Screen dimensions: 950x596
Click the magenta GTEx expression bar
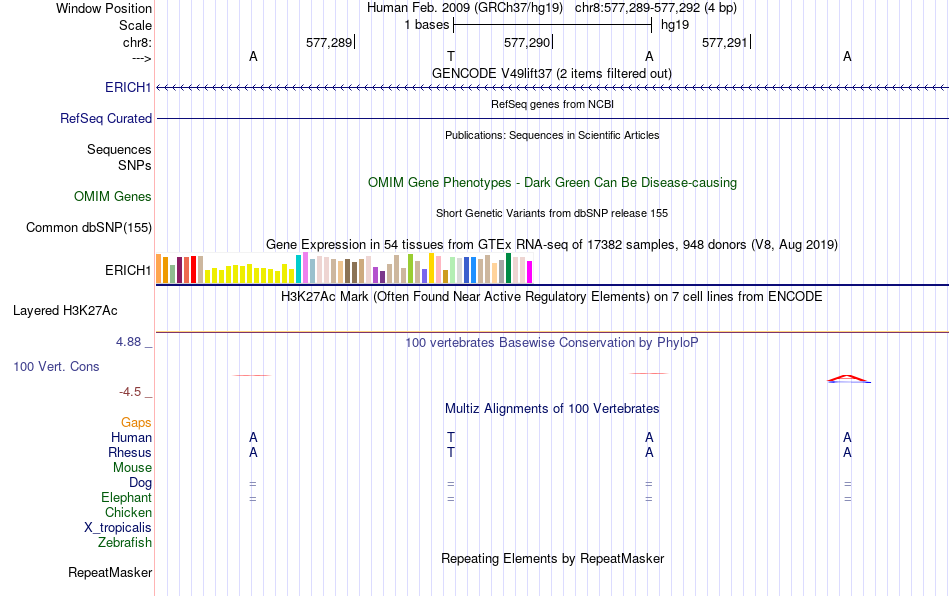click(530, 272)
